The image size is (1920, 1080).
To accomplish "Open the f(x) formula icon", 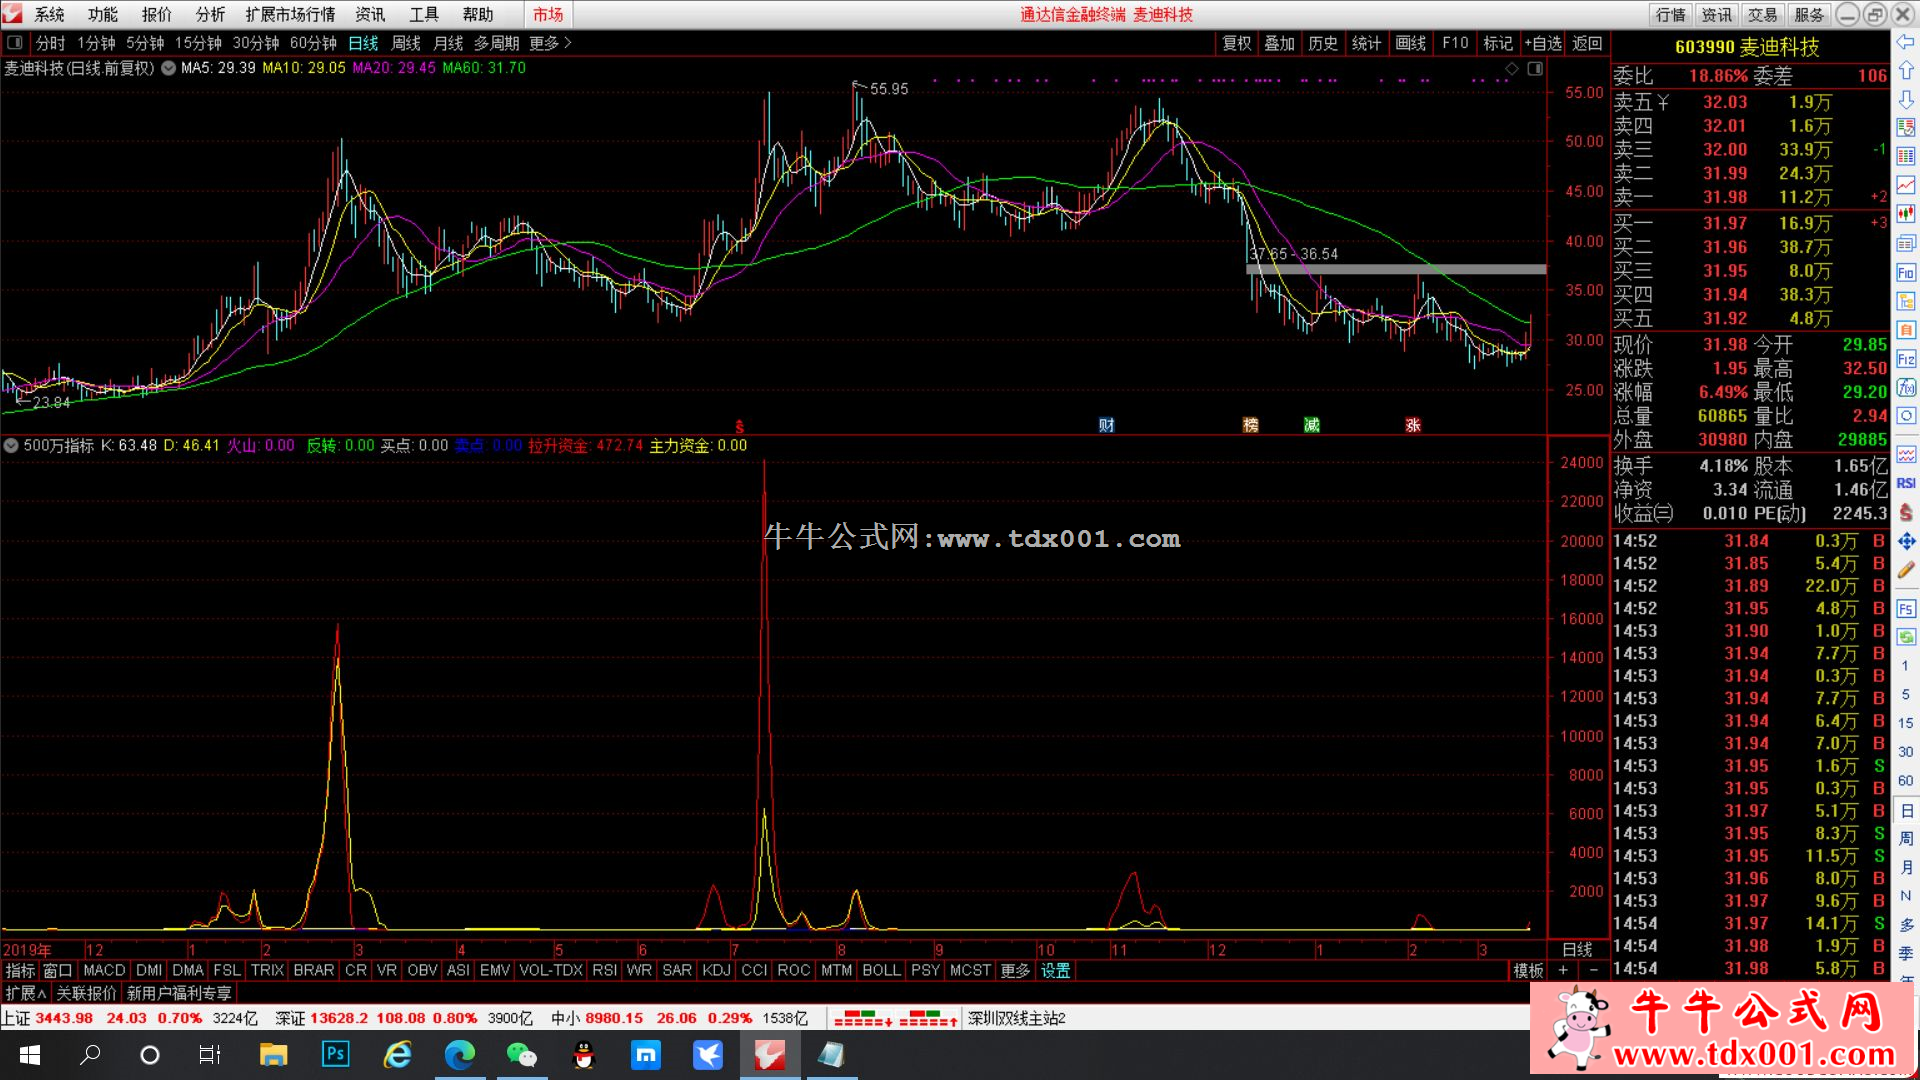I will coord(1906,387).
